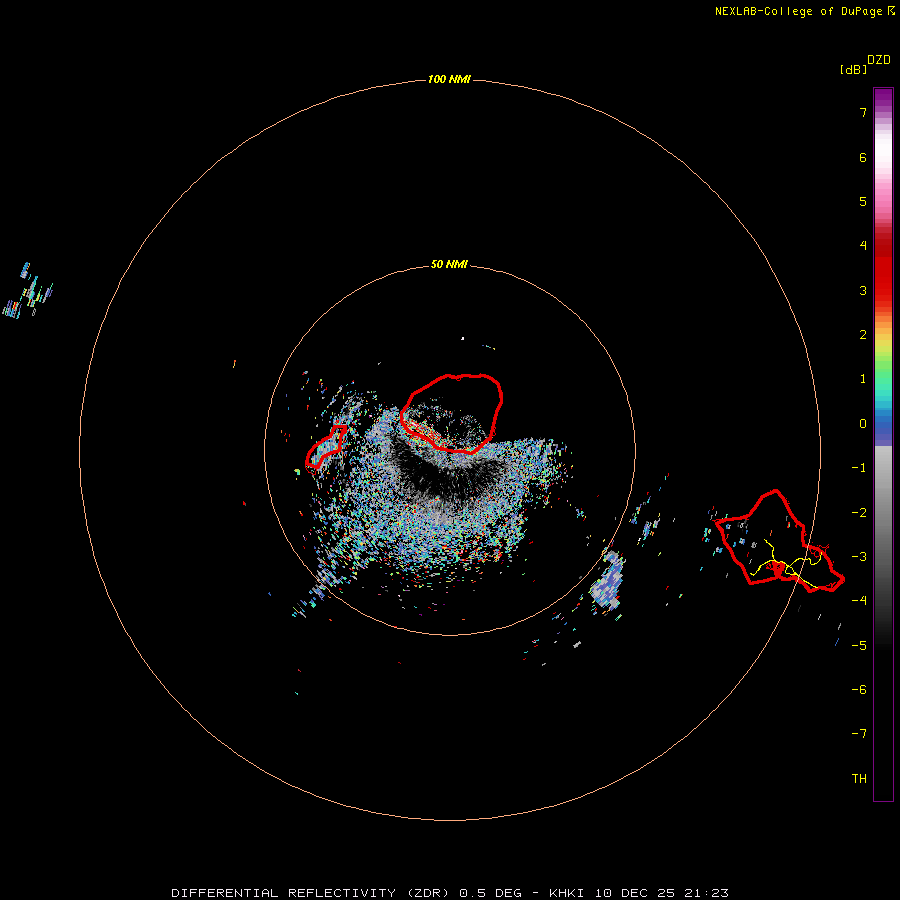
Task: Select the -2 dB scale label
Action: coord(859,513)
